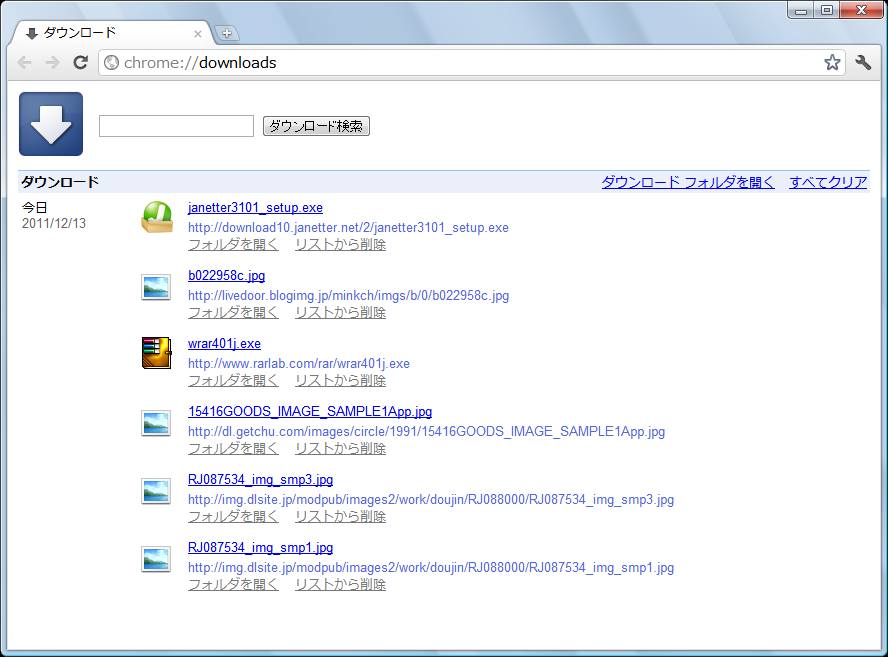Click the browser forward arrow
The width and height of the screenshot is (888, 657).
[x=52, y=62]
